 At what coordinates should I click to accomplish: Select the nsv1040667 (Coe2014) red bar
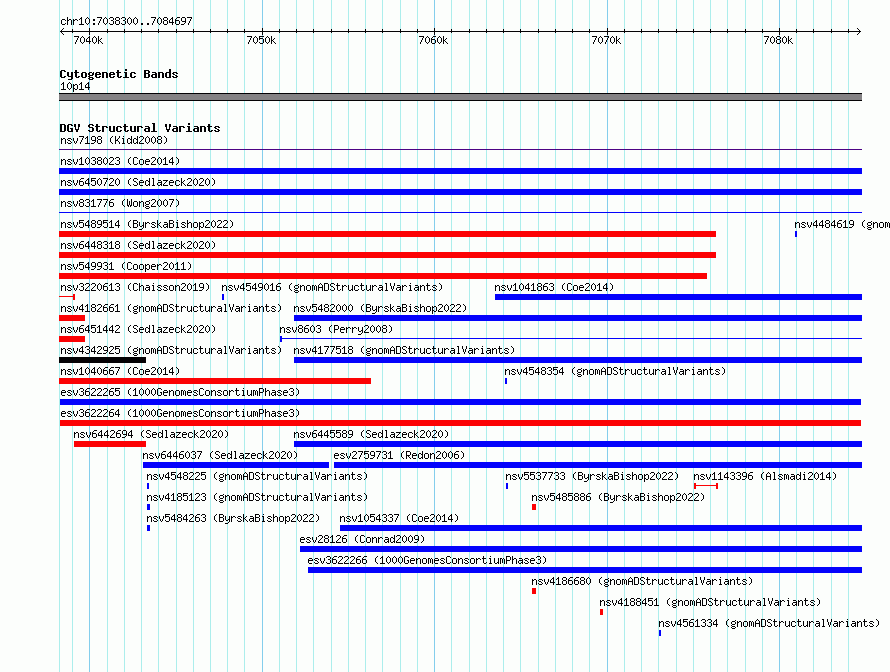[x=215, y=381]
